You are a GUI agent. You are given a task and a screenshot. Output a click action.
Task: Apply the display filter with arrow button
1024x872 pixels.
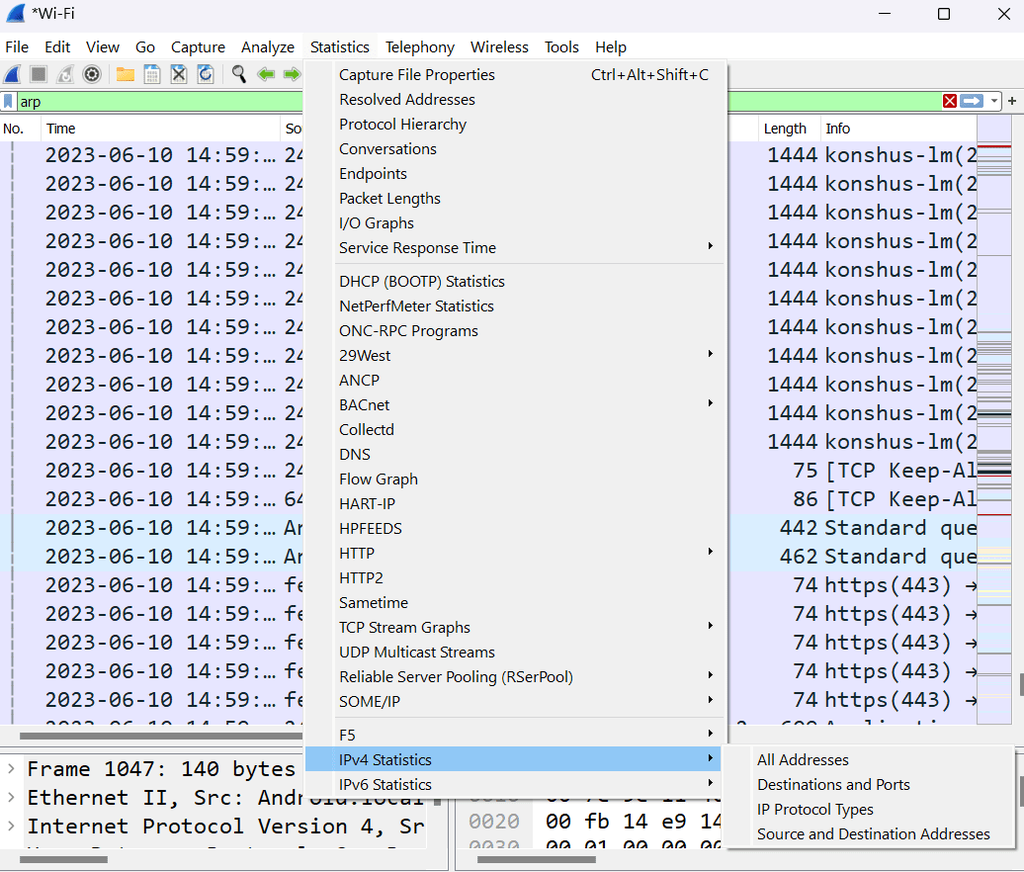pos(971,101)
